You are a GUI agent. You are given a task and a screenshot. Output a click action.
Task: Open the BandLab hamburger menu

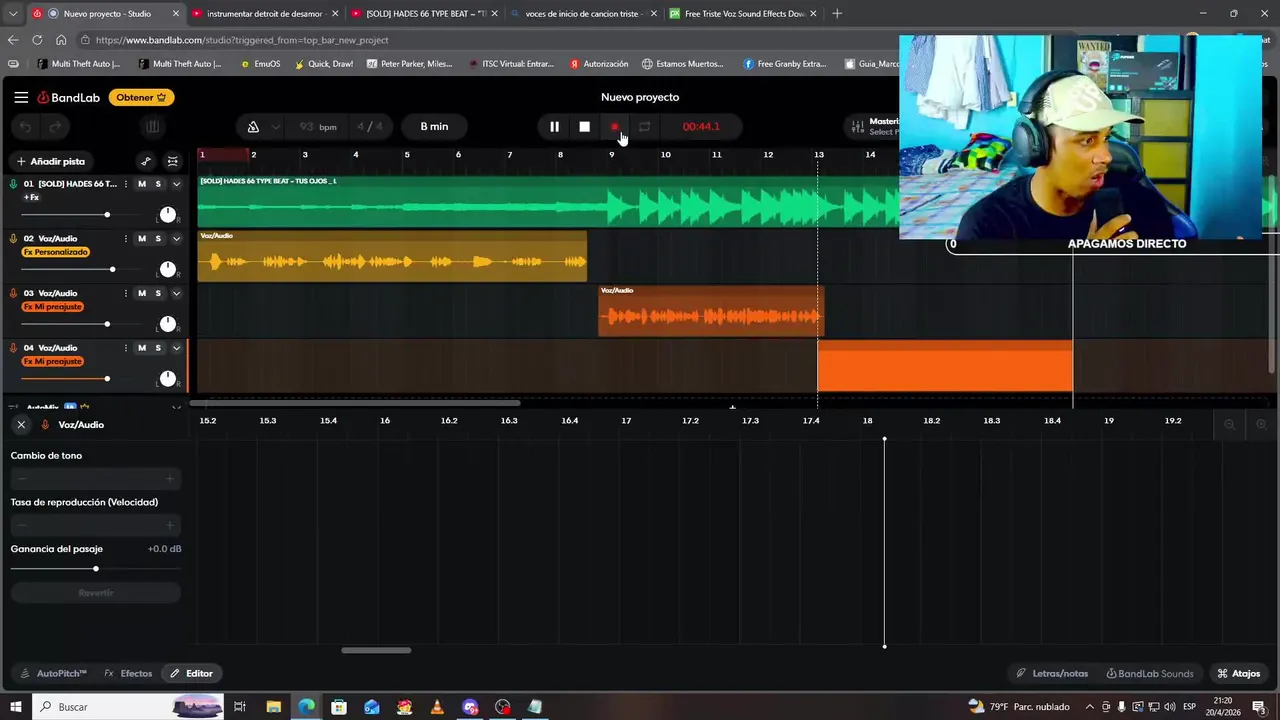pos(21,97)
